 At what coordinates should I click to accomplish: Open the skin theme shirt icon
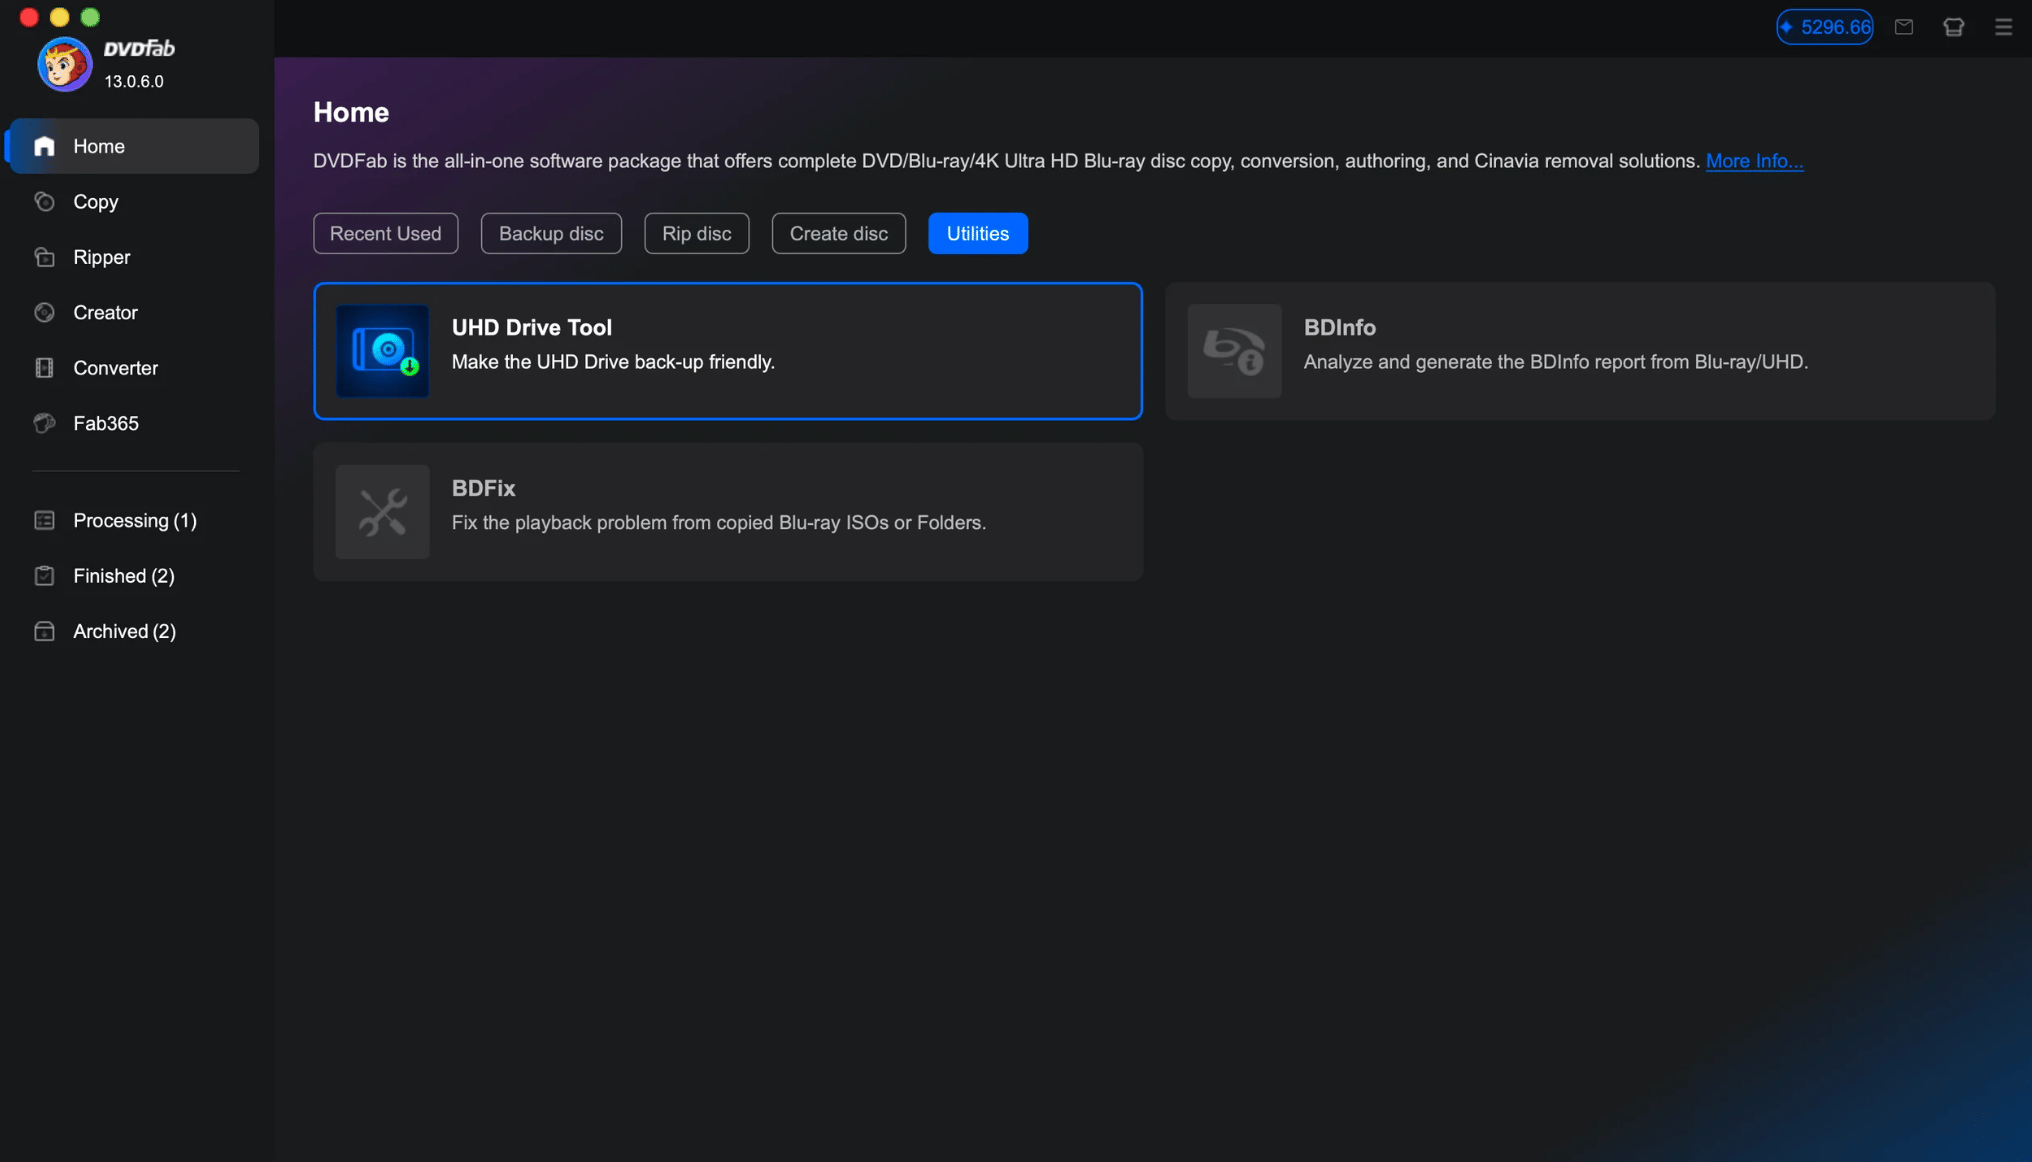pyautogui.click(x=1953, y=27)
